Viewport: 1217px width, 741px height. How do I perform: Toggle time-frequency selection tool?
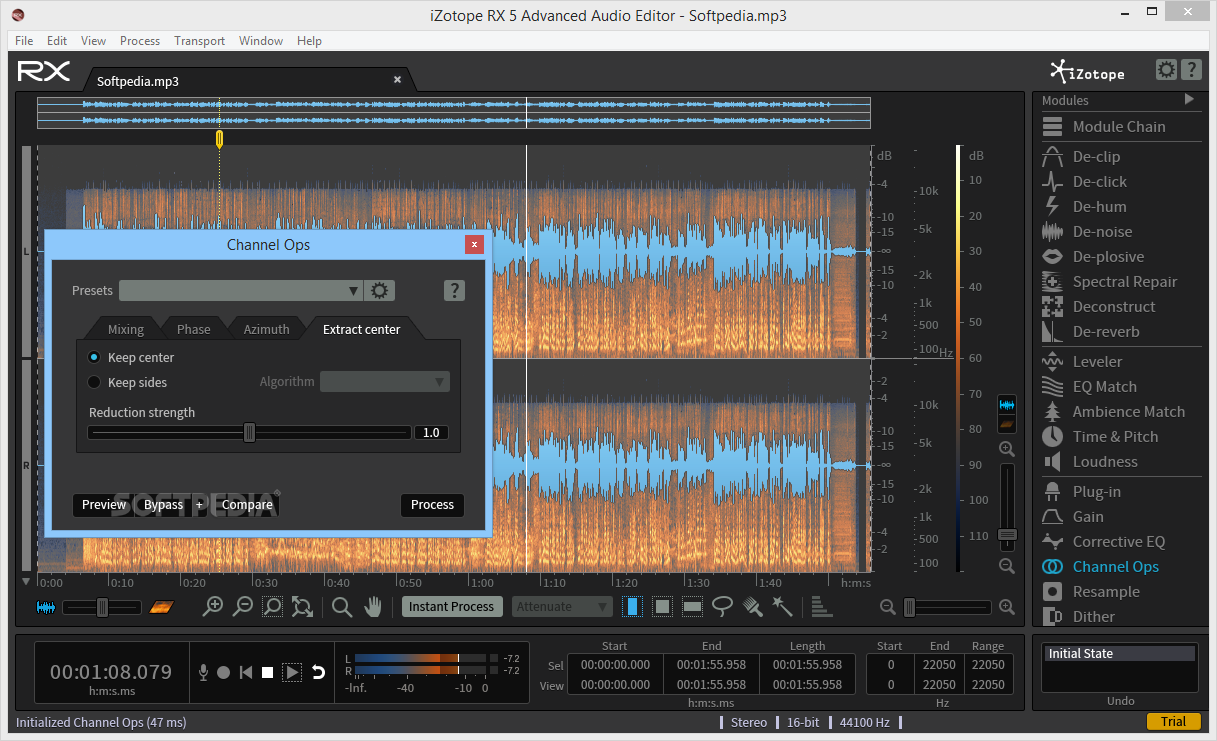pos(662,606)
